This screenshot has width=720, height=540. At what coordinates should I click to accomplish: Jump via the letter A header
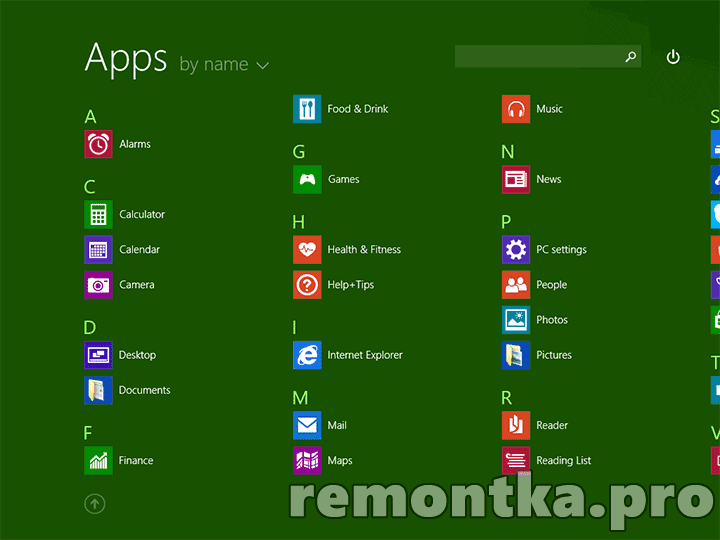[90, 117]
